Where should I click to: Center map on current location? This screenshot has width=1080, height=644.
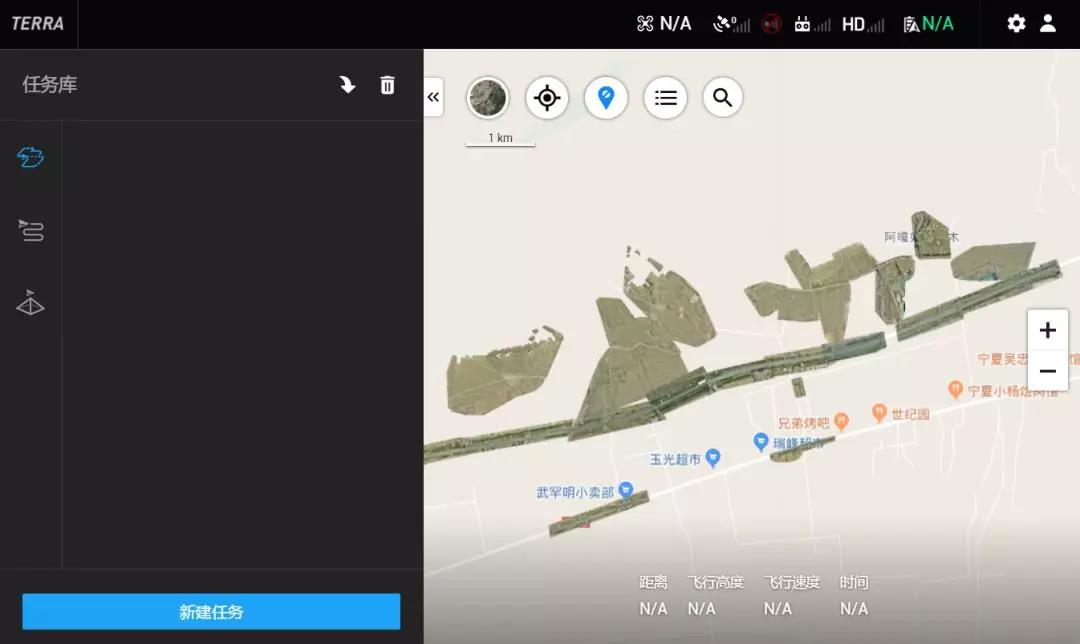point(547,97)
